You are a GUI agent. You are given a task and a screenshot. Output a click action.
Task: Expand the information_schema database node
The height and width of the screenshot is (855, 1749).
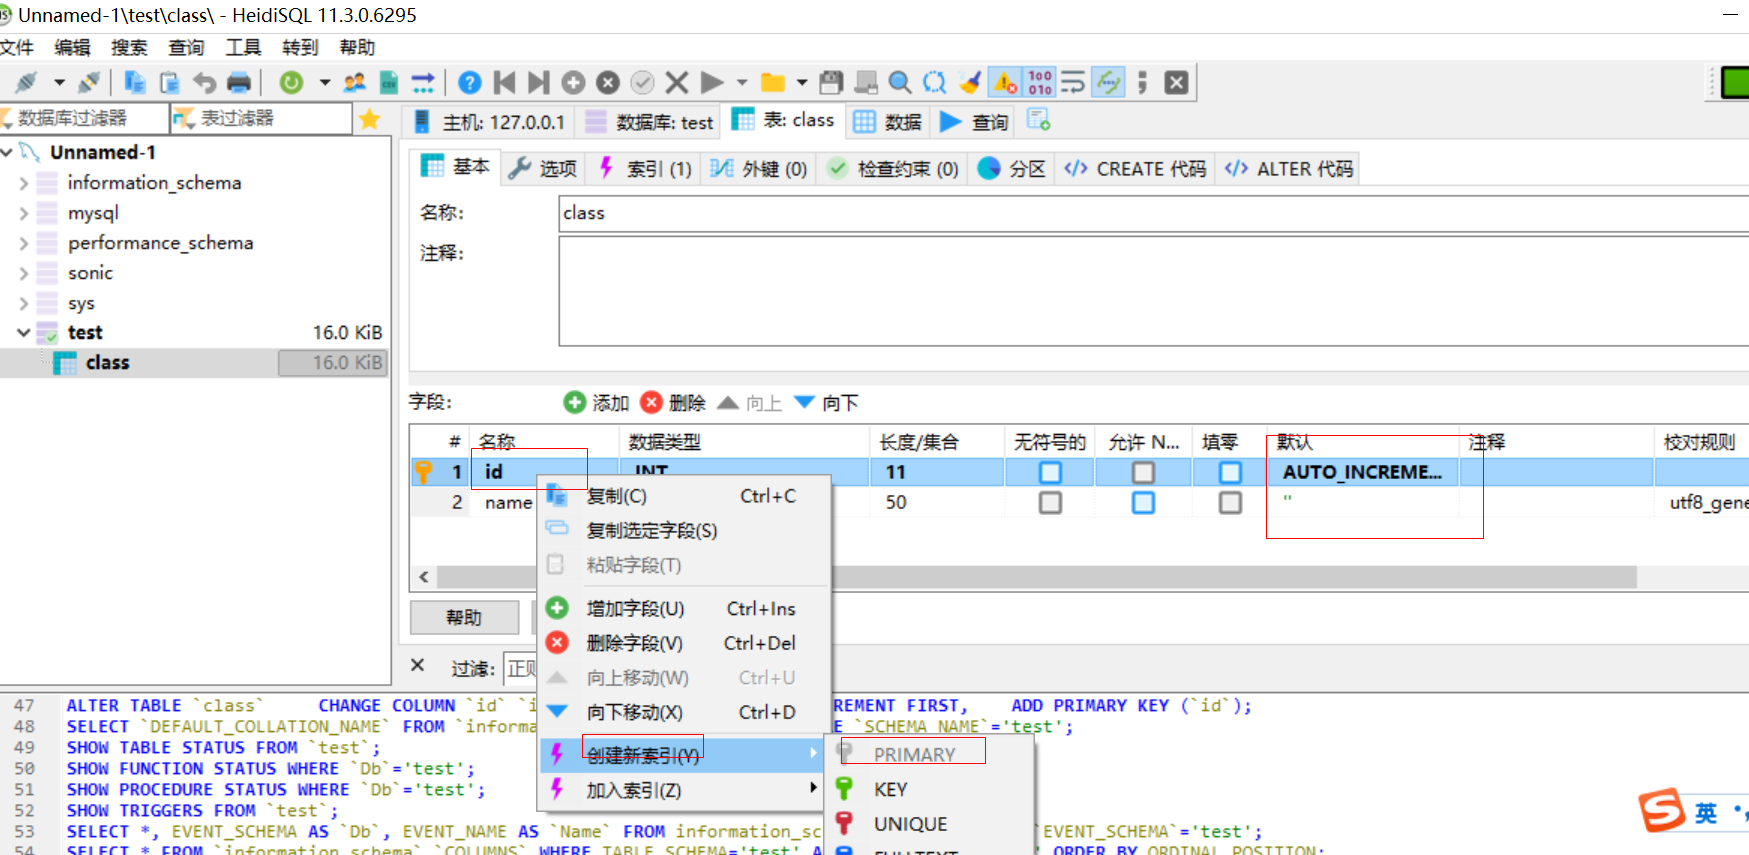[24, 183]
